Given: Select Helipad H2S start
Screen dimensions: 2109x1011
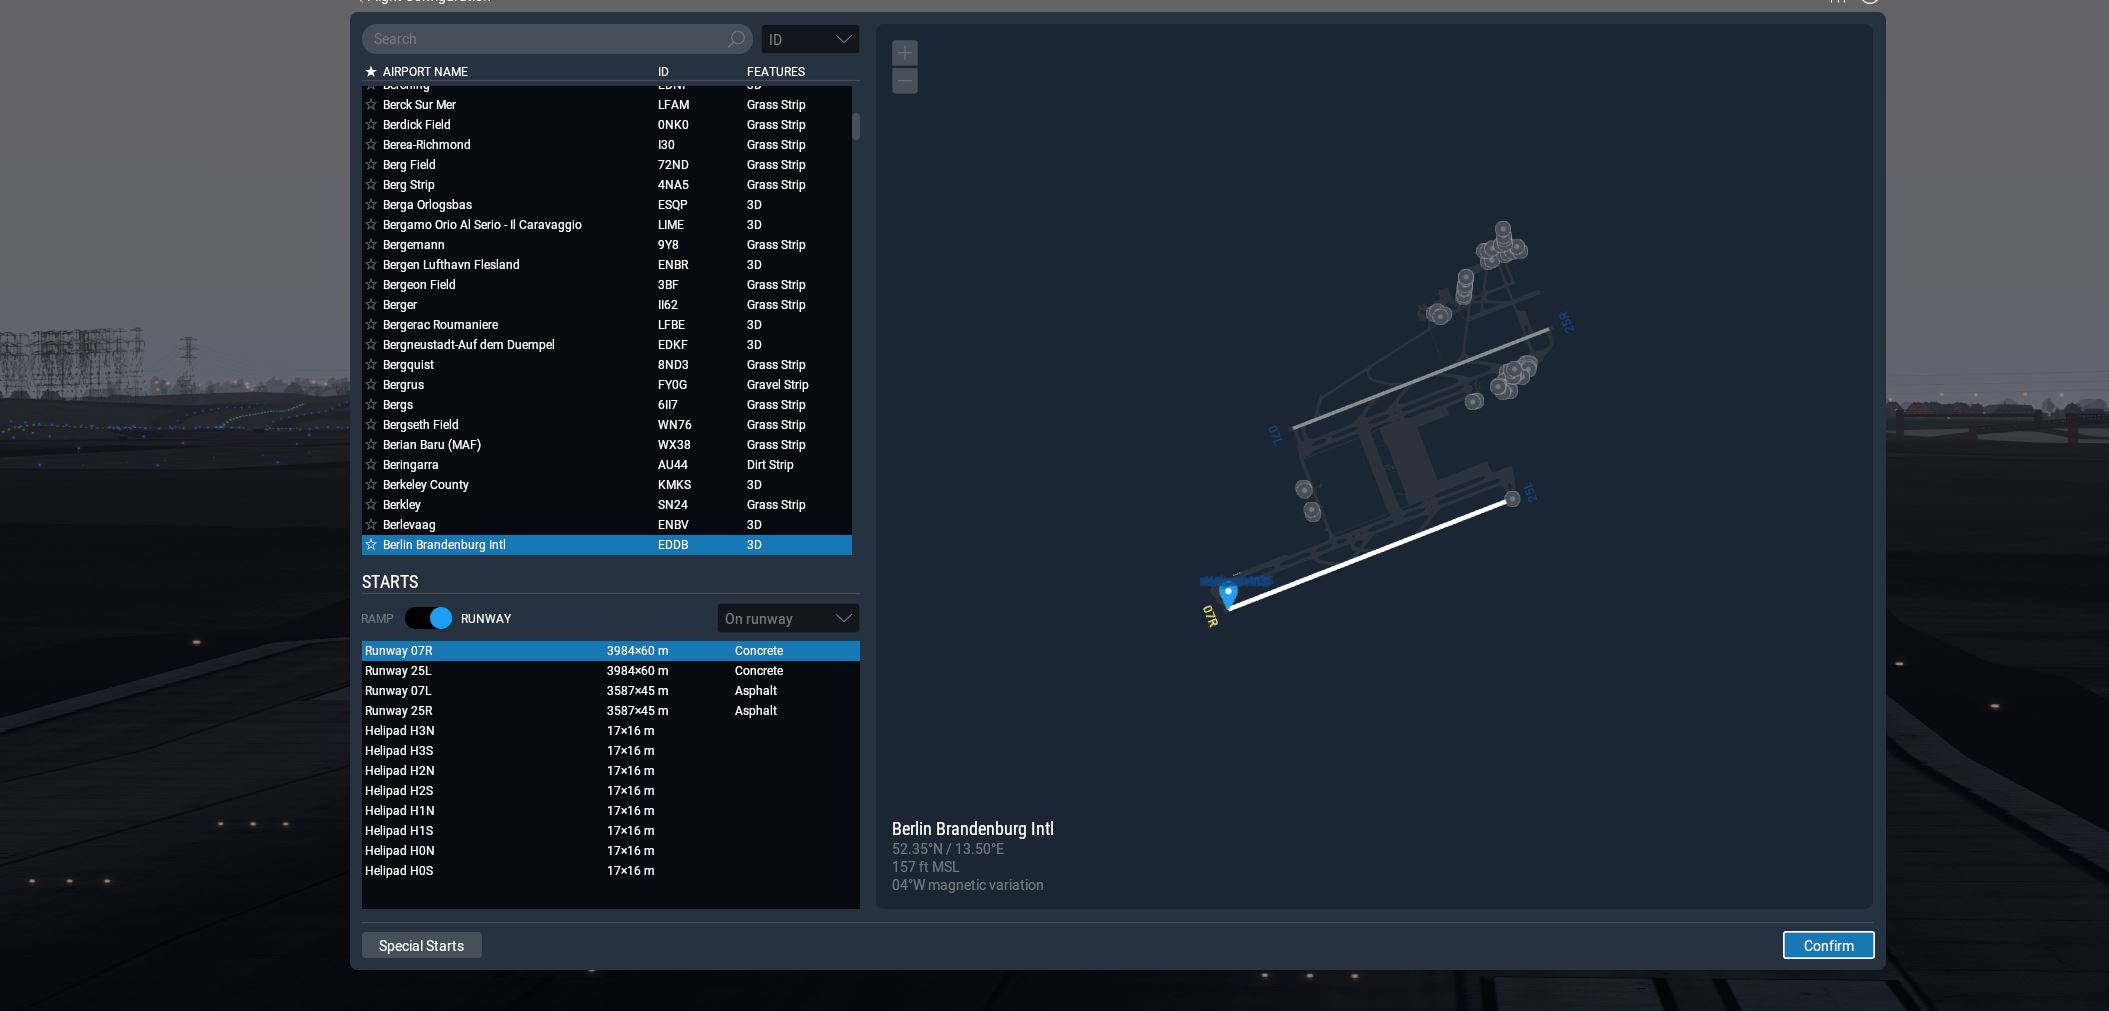Looking at the screenshot, I should coord(610,791).
